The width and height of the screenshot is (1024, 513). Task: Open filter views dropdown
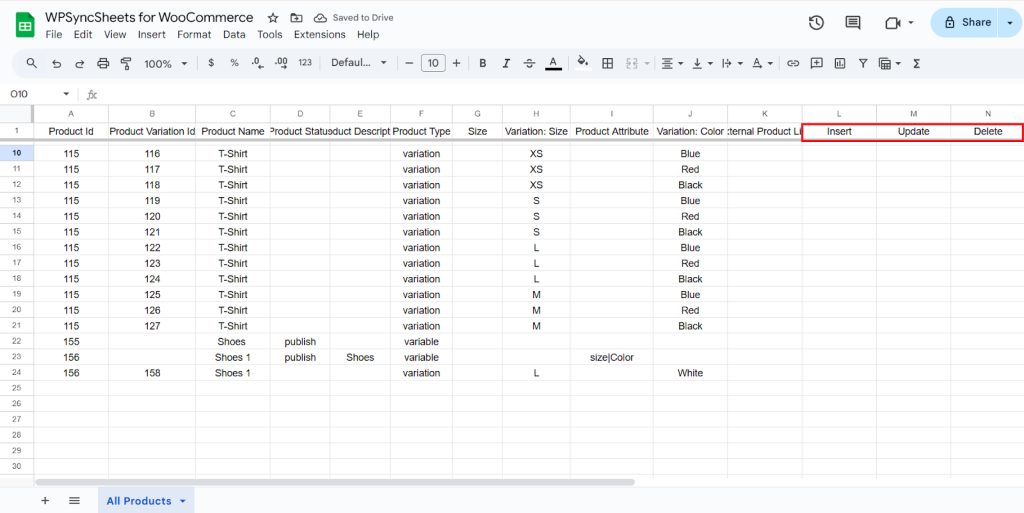point(889,63)
